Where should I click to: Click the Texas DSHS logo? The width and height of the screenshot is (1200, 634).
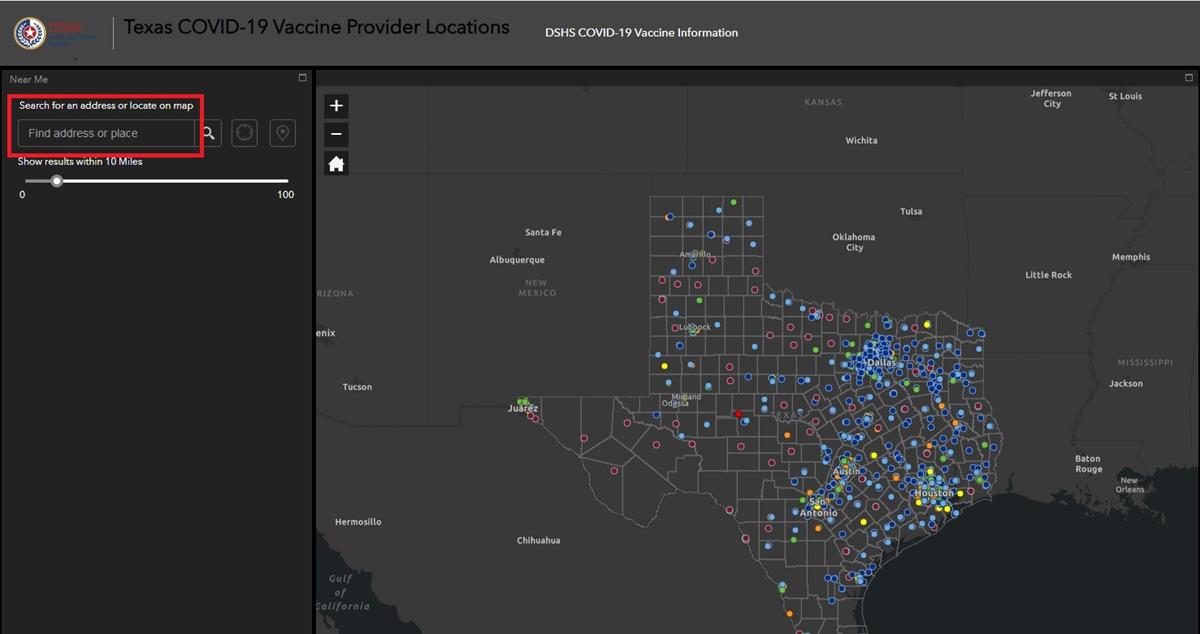[56, 32]
